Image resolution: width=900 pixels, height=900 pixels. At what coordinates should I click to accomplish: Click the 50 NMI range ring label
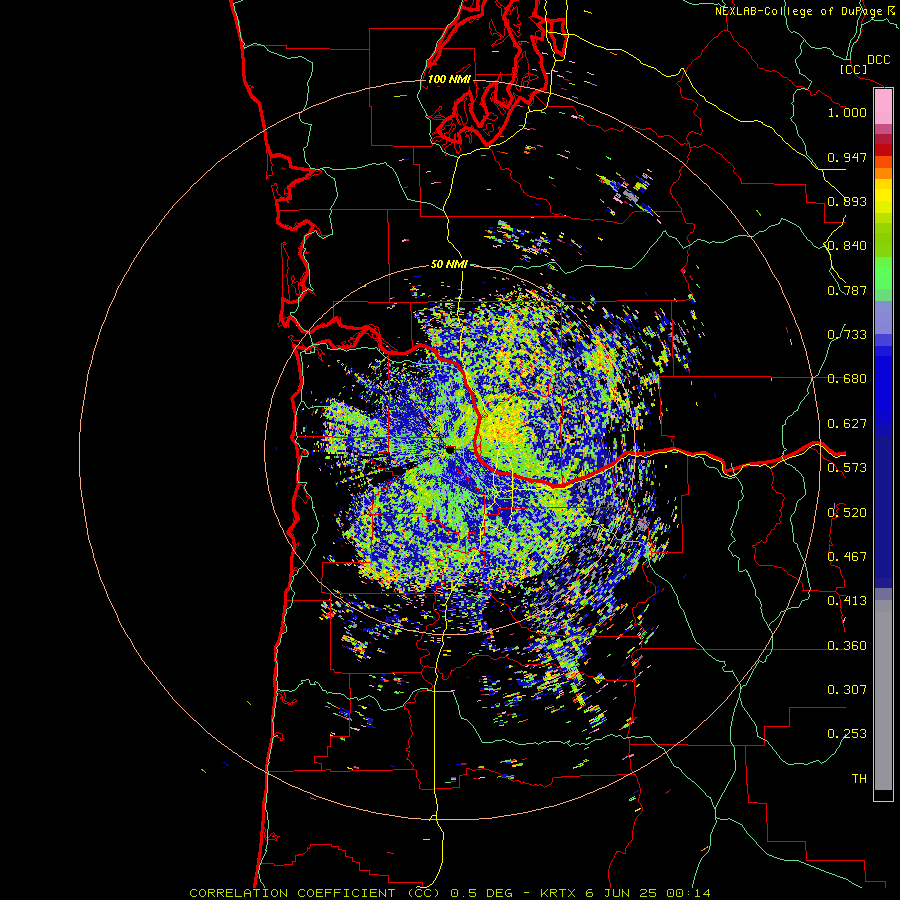449,265
